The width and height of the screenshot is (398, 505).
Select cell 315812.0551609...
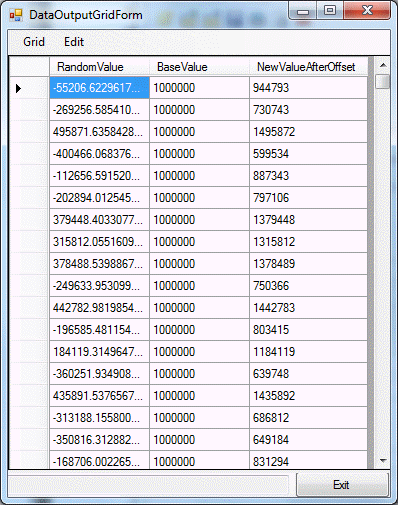tap(100, 242)
